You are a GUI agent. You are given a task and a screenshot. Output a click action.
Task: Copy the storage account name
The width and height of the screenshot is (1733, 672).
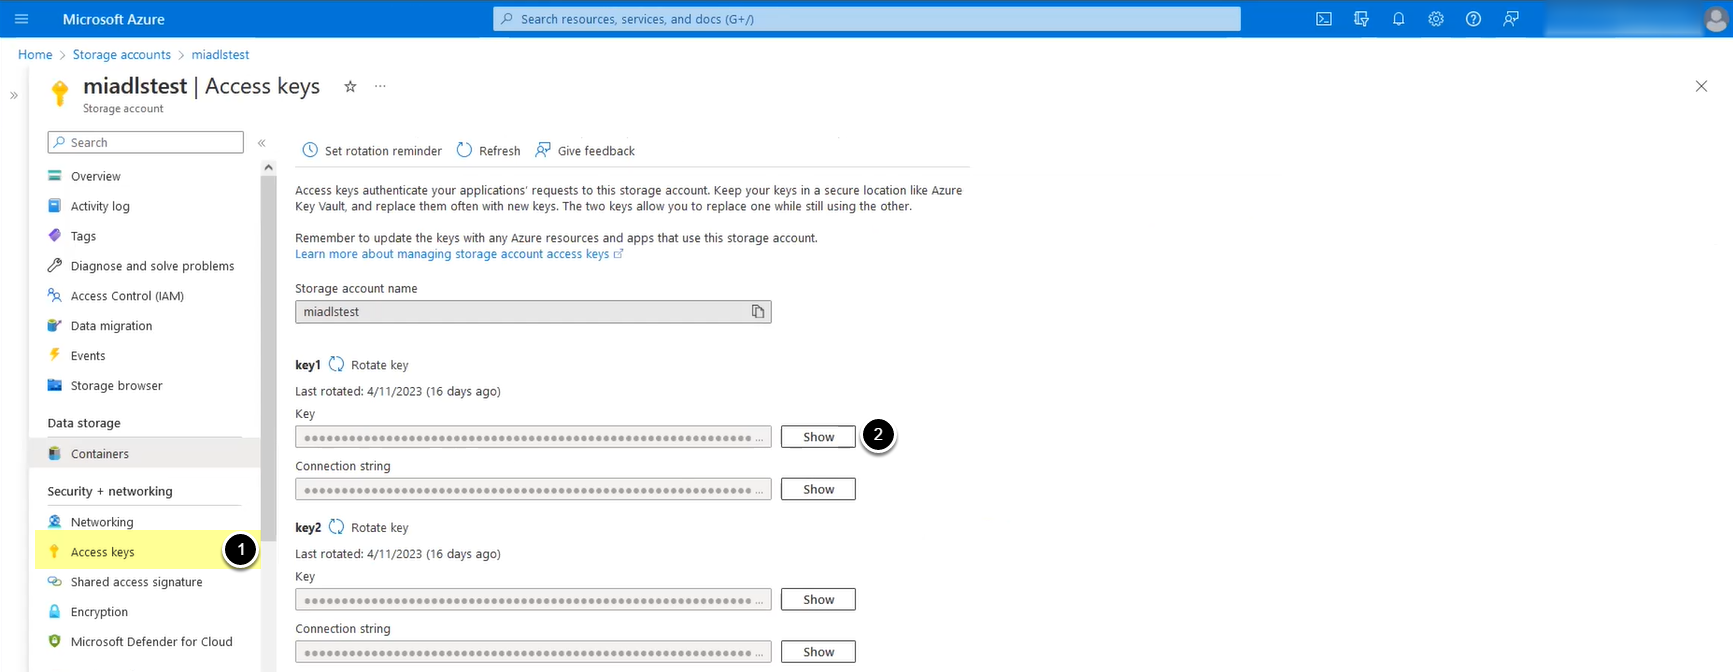coord(758,312)
